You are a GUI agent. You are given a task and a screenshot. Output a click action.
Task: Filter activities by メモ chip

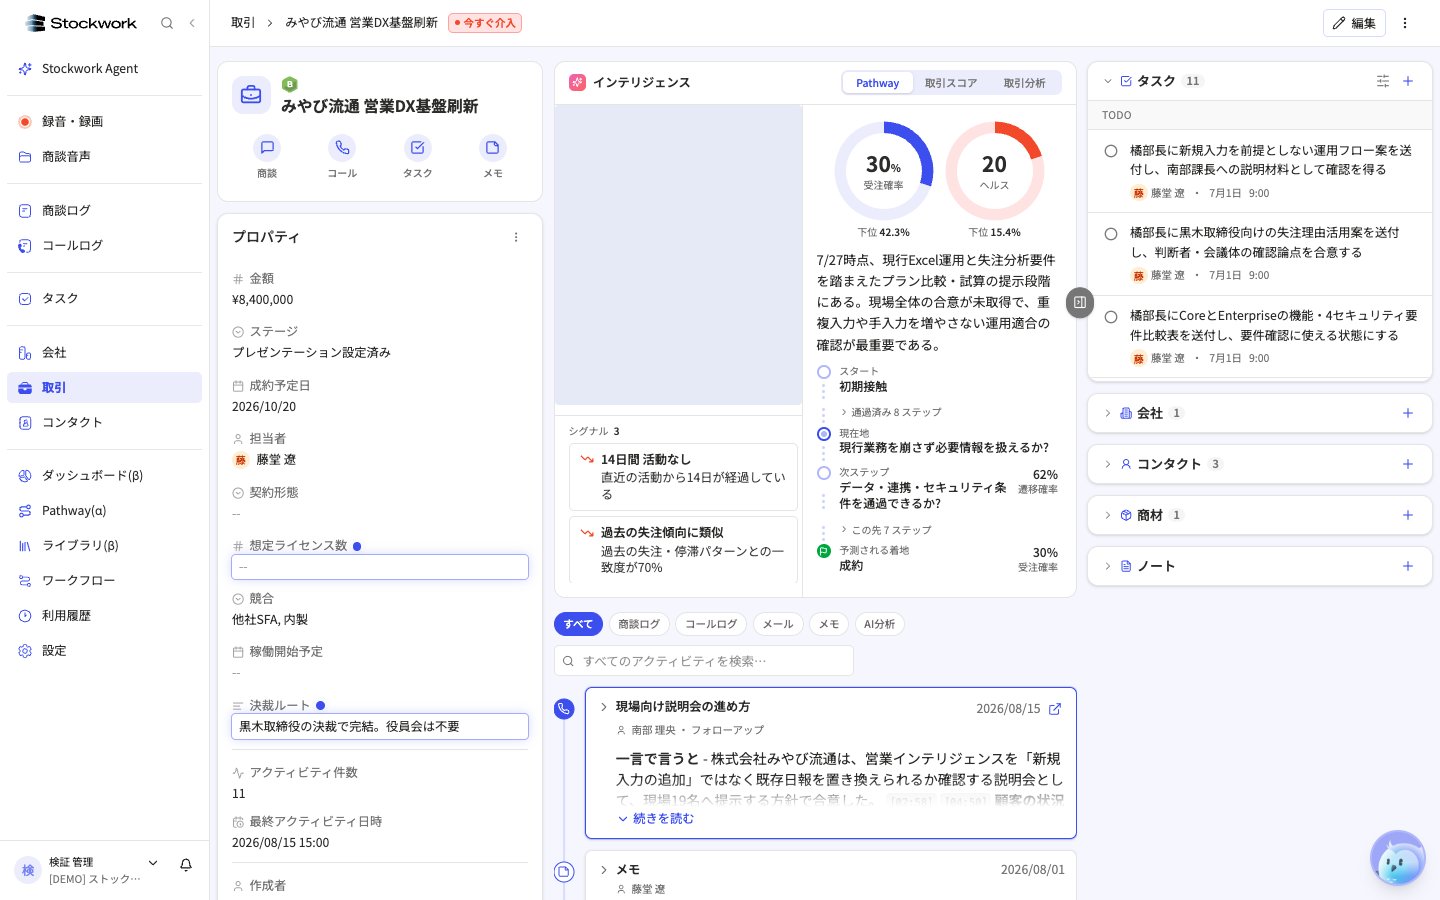pyautogui.click(x=829, y=624)
